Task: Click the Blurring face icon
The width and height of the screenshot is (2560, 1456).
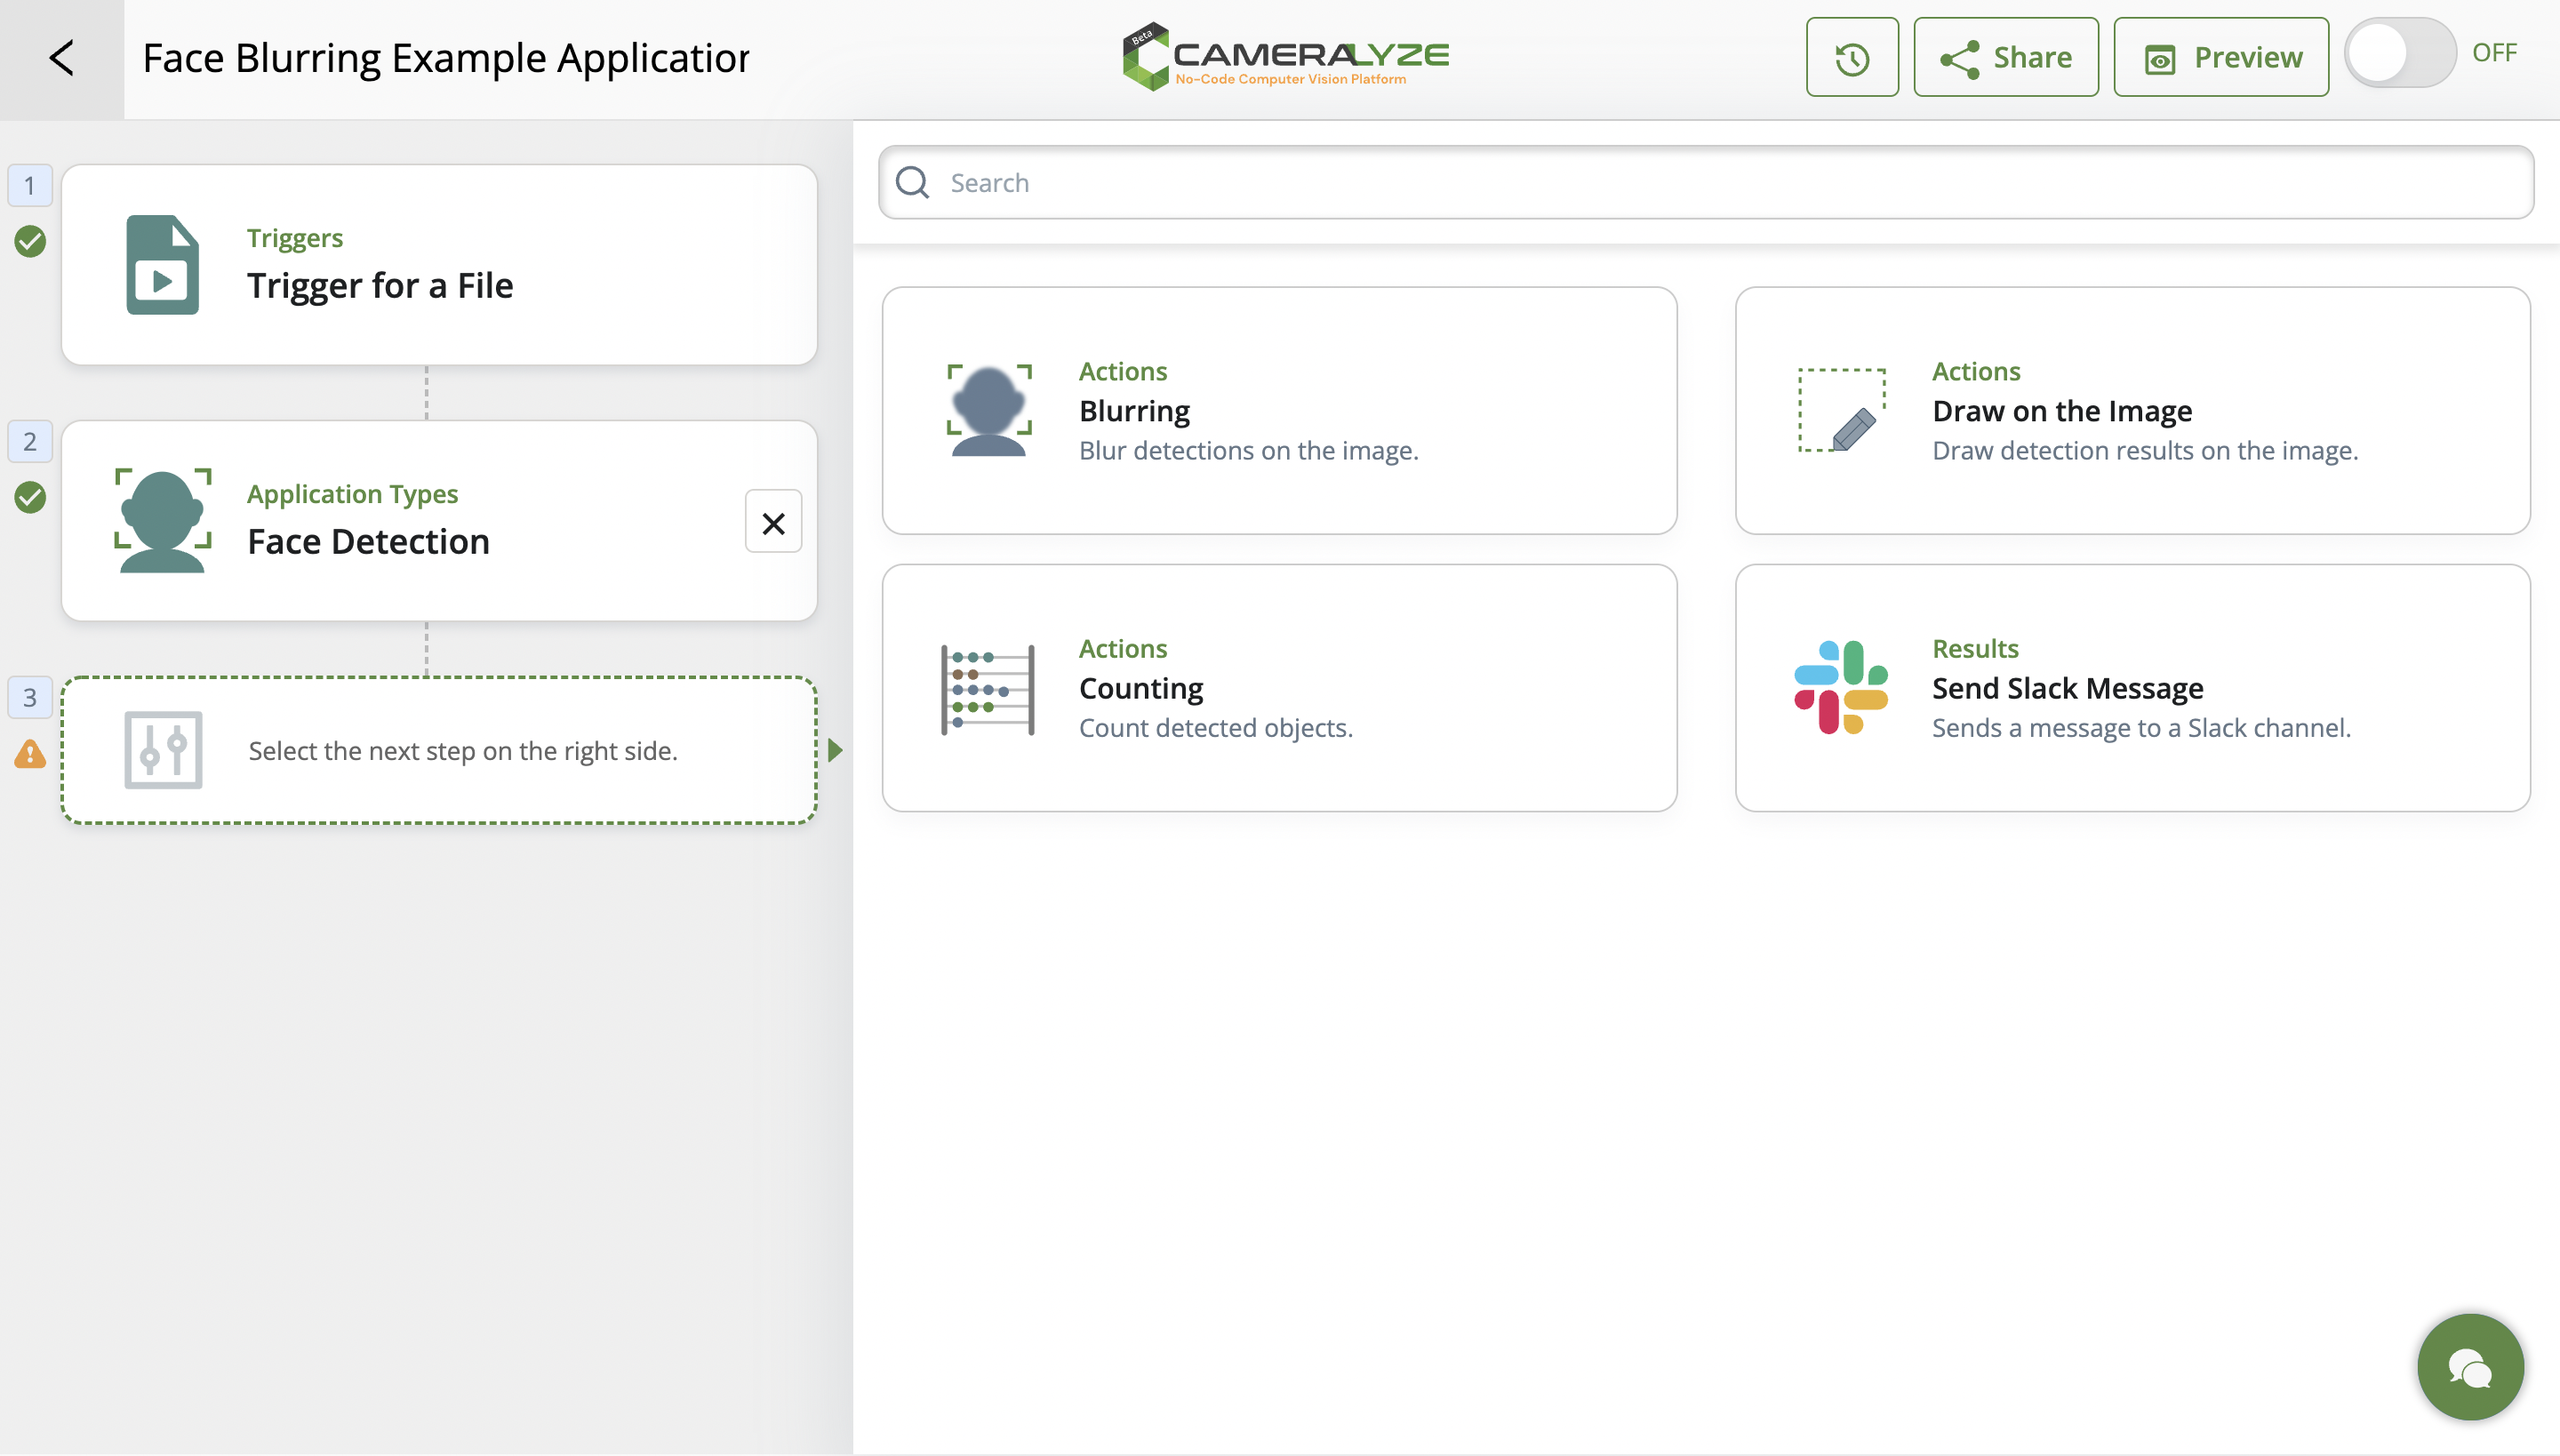Action: click(x=989, y=411)
